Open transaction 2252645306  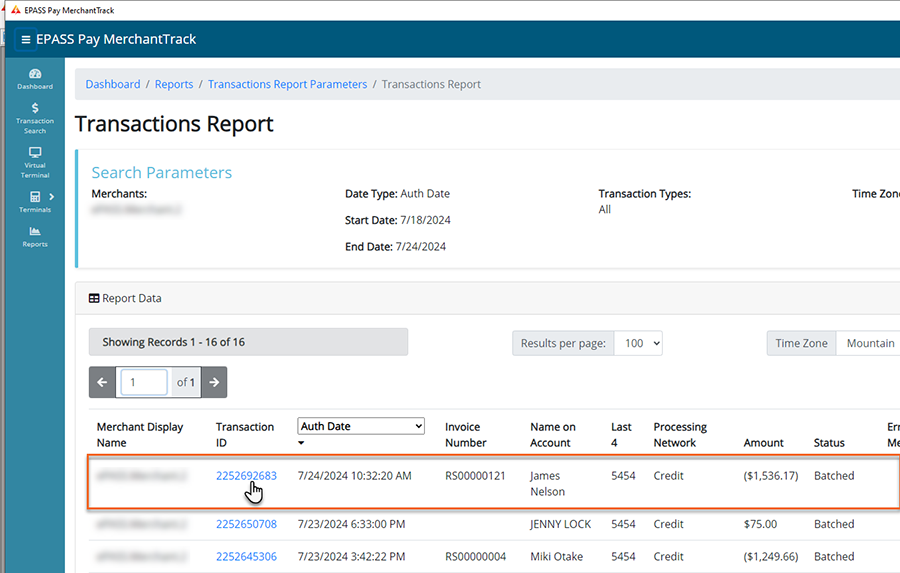(246, 556)
